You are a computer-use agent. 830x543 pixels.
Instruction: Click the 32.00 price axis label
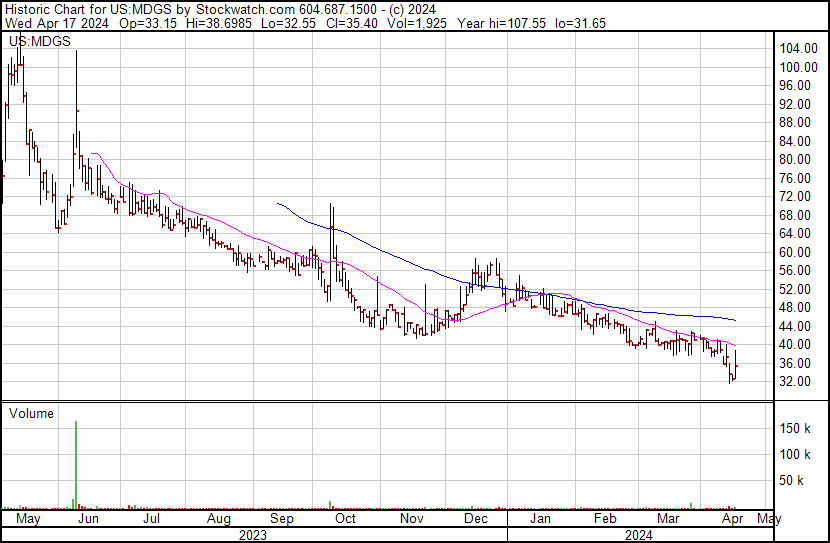tap(797, 382)
